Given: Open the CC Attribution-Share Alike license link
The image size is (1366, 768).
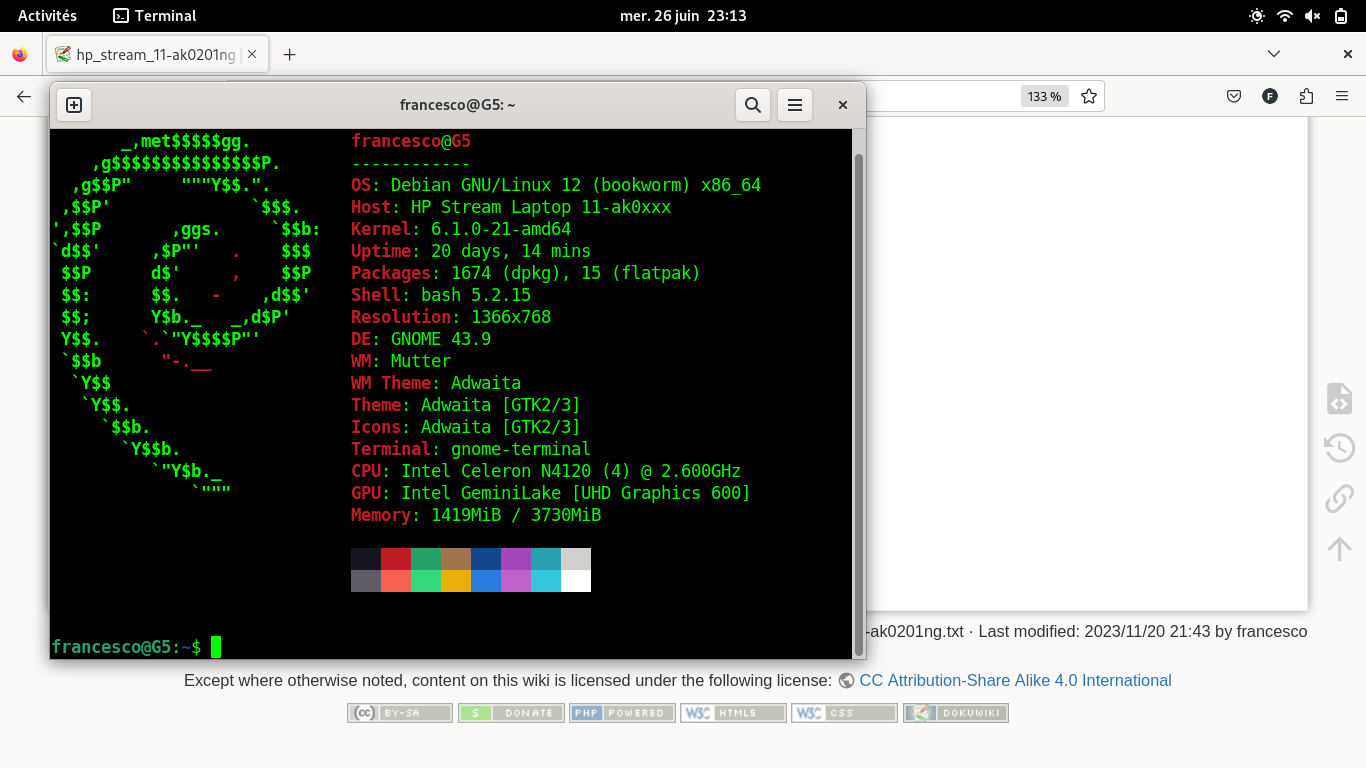Looking at the screenshot, I should [1015, 680].
